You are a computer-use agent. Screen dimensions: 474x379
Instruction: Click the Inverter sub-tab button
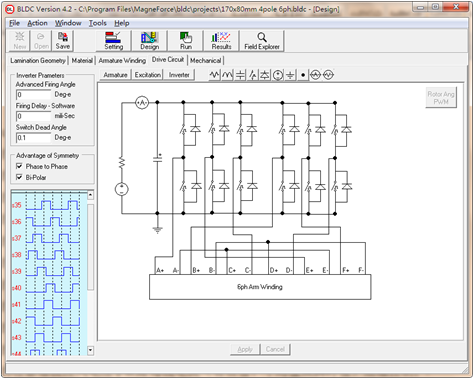point(179,75)
